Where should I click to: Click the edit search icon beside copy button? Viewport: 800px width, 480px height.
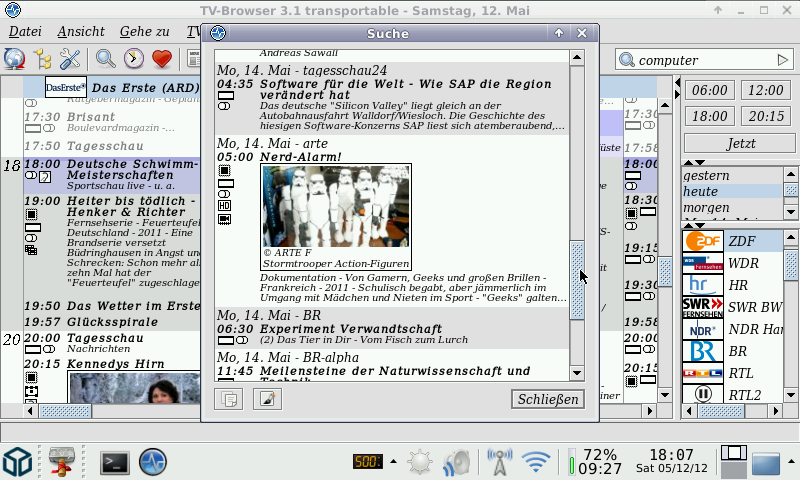(267, 400)
